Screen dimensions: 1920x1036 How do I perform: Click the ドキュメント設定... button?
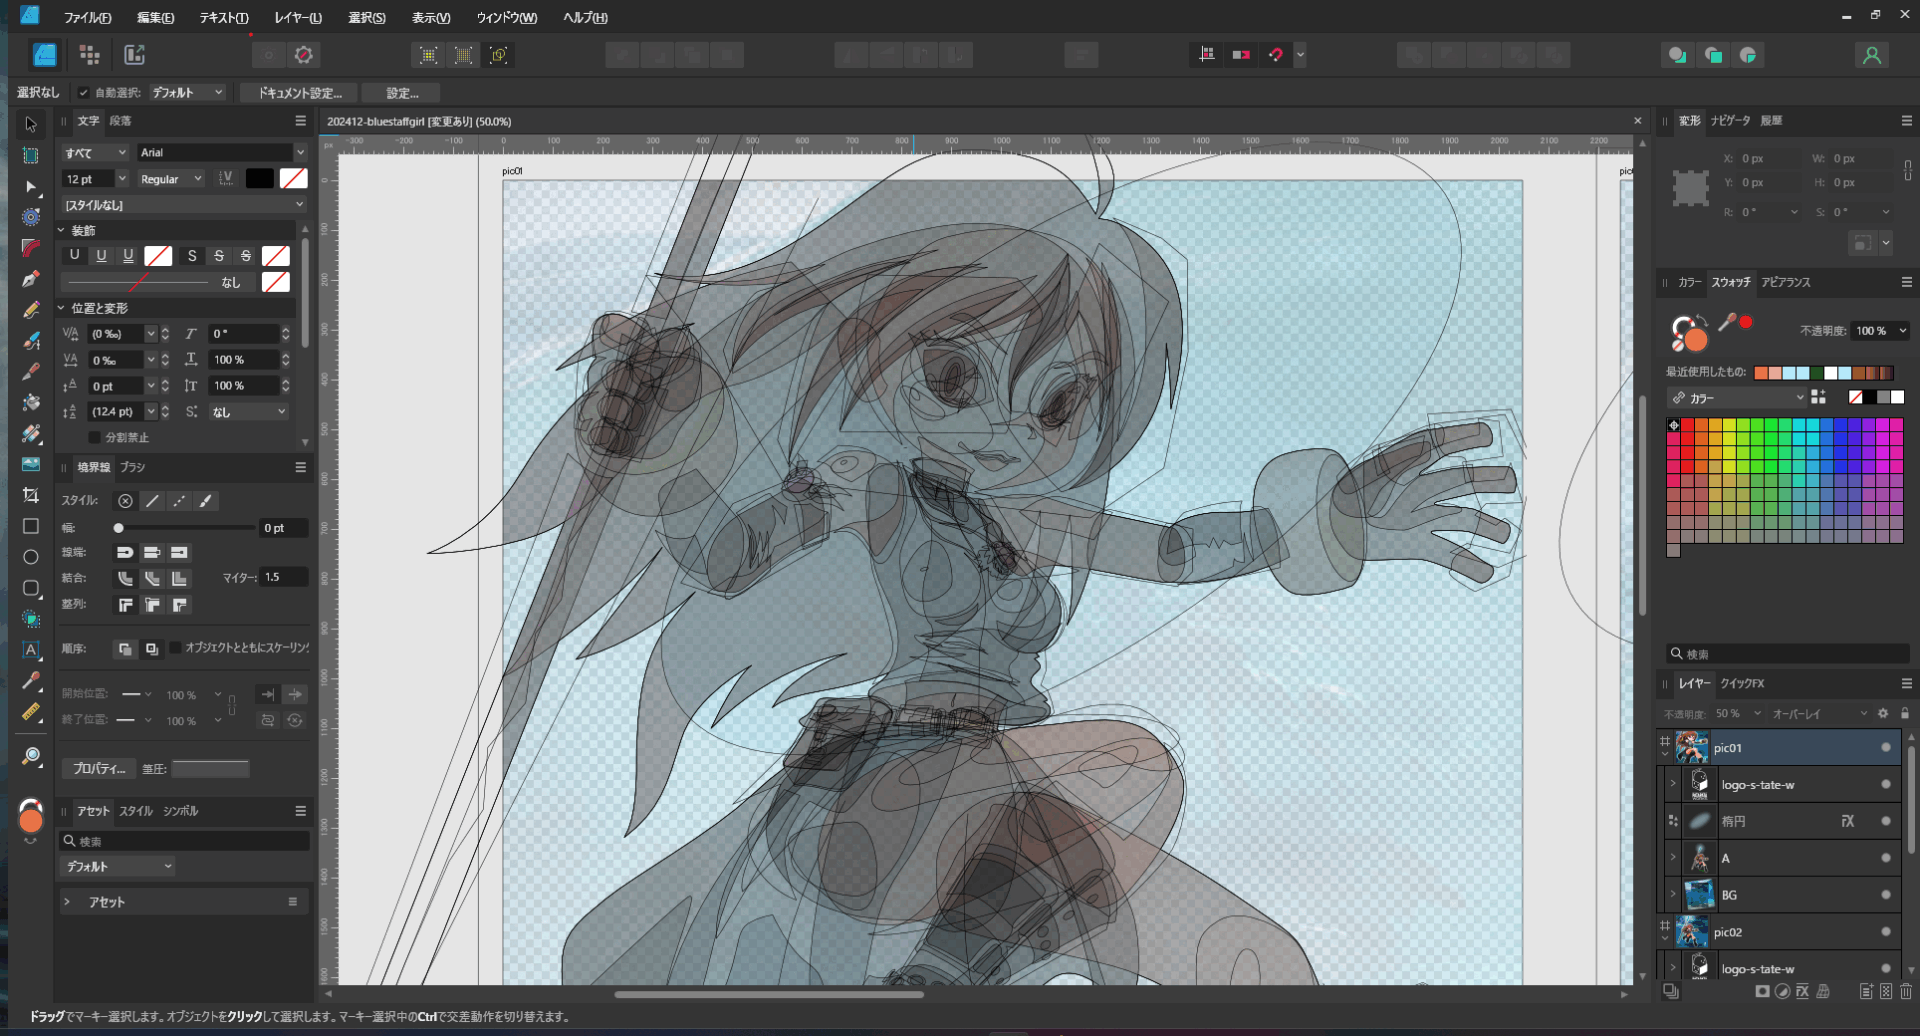point(300,93)
